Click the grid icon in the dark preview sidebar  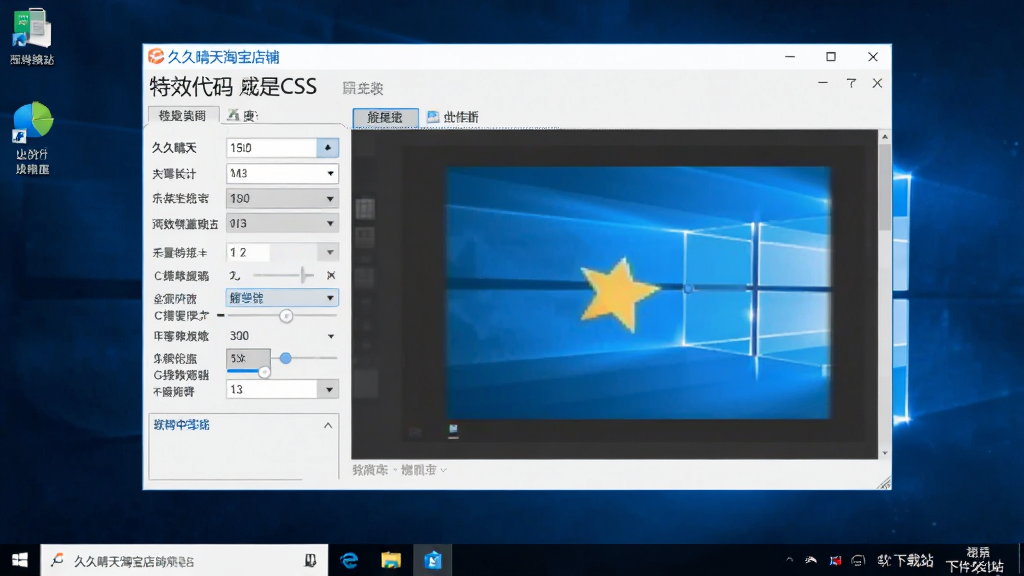365,209
